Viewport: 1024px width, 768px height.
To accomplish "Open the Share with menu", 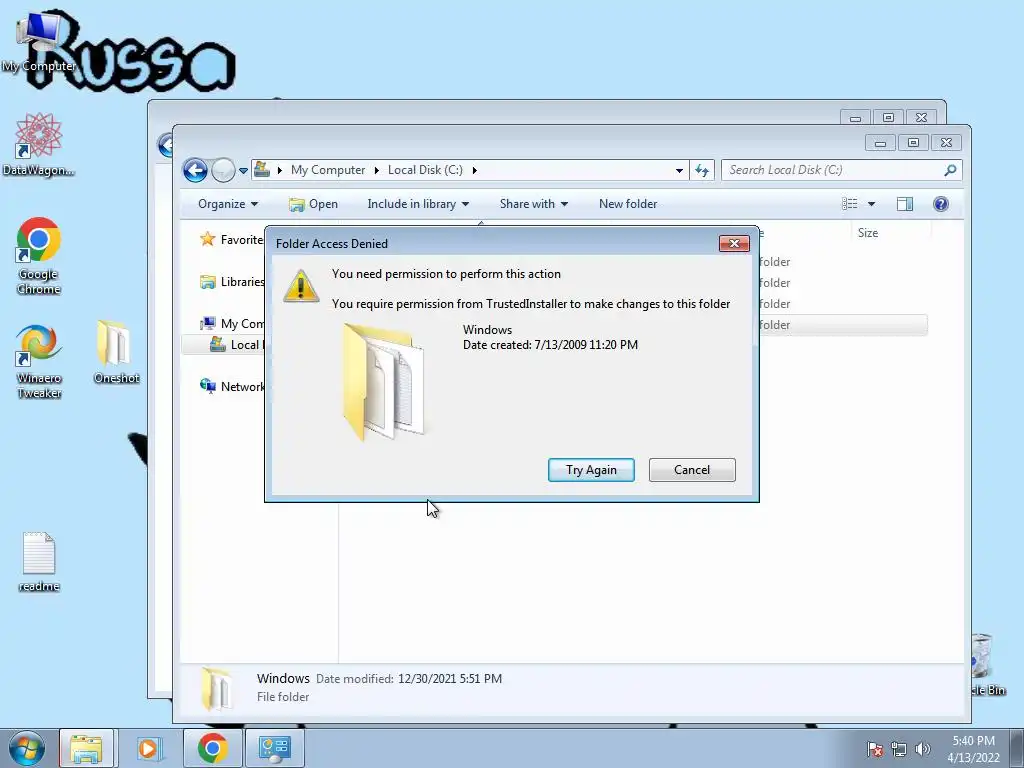I will tap(534, 204).
